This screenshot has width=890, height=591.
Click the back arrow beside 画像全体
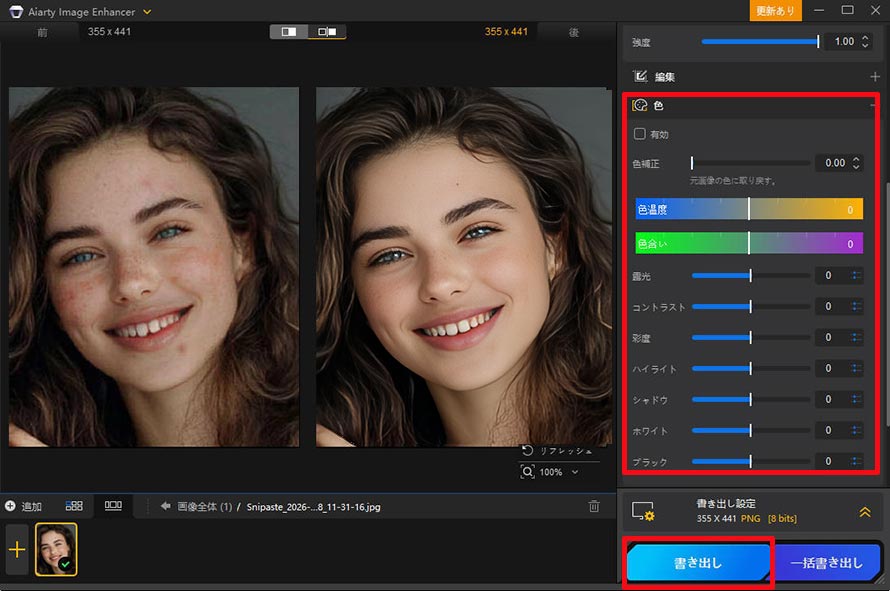point(165,506)
